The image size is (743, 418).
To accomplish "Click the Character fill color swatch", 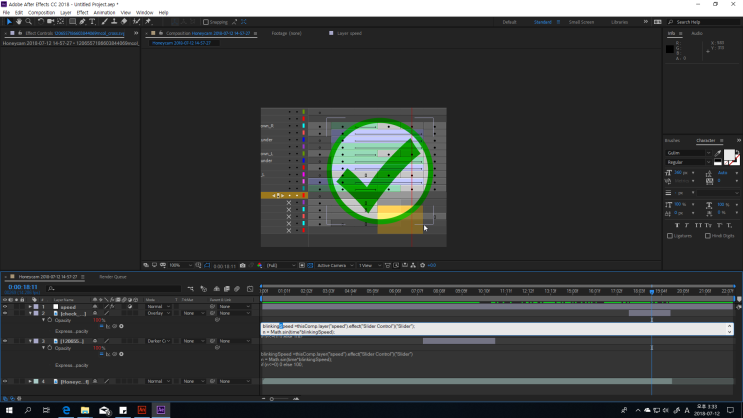I will click(x=729, y=154).
